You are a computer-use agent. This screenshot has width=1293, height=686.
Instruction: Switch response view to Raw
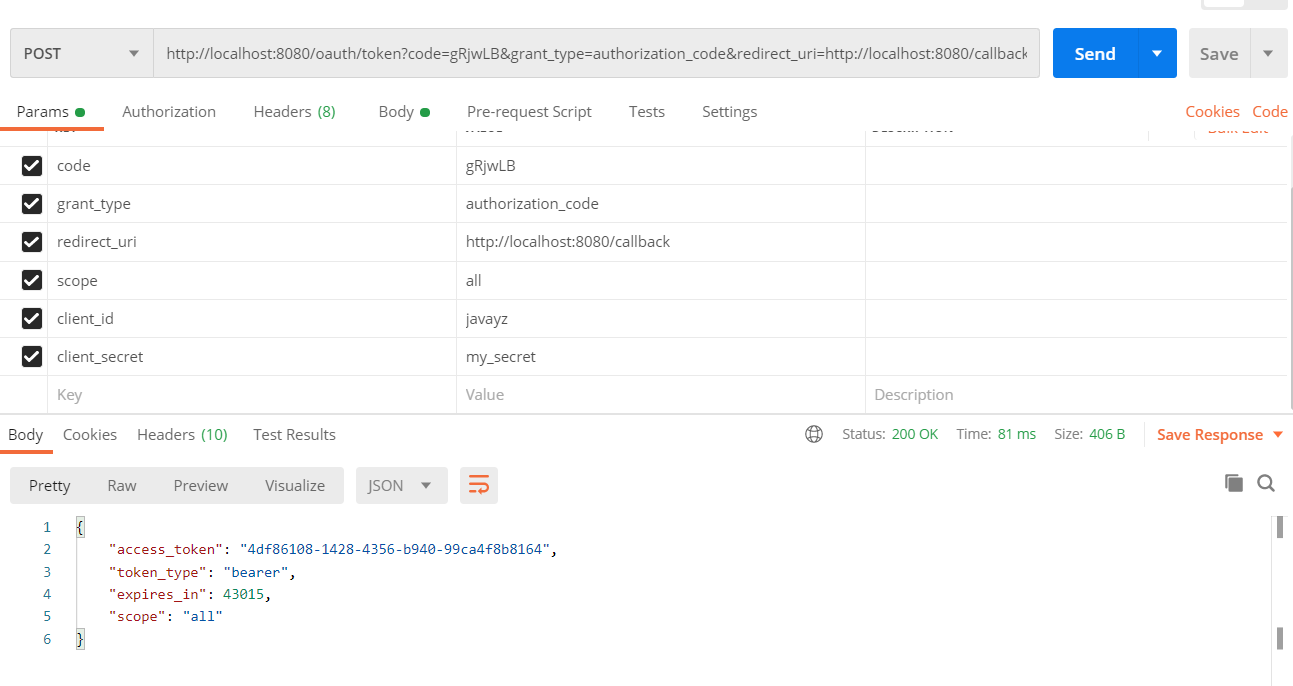(x=122, y=485)
